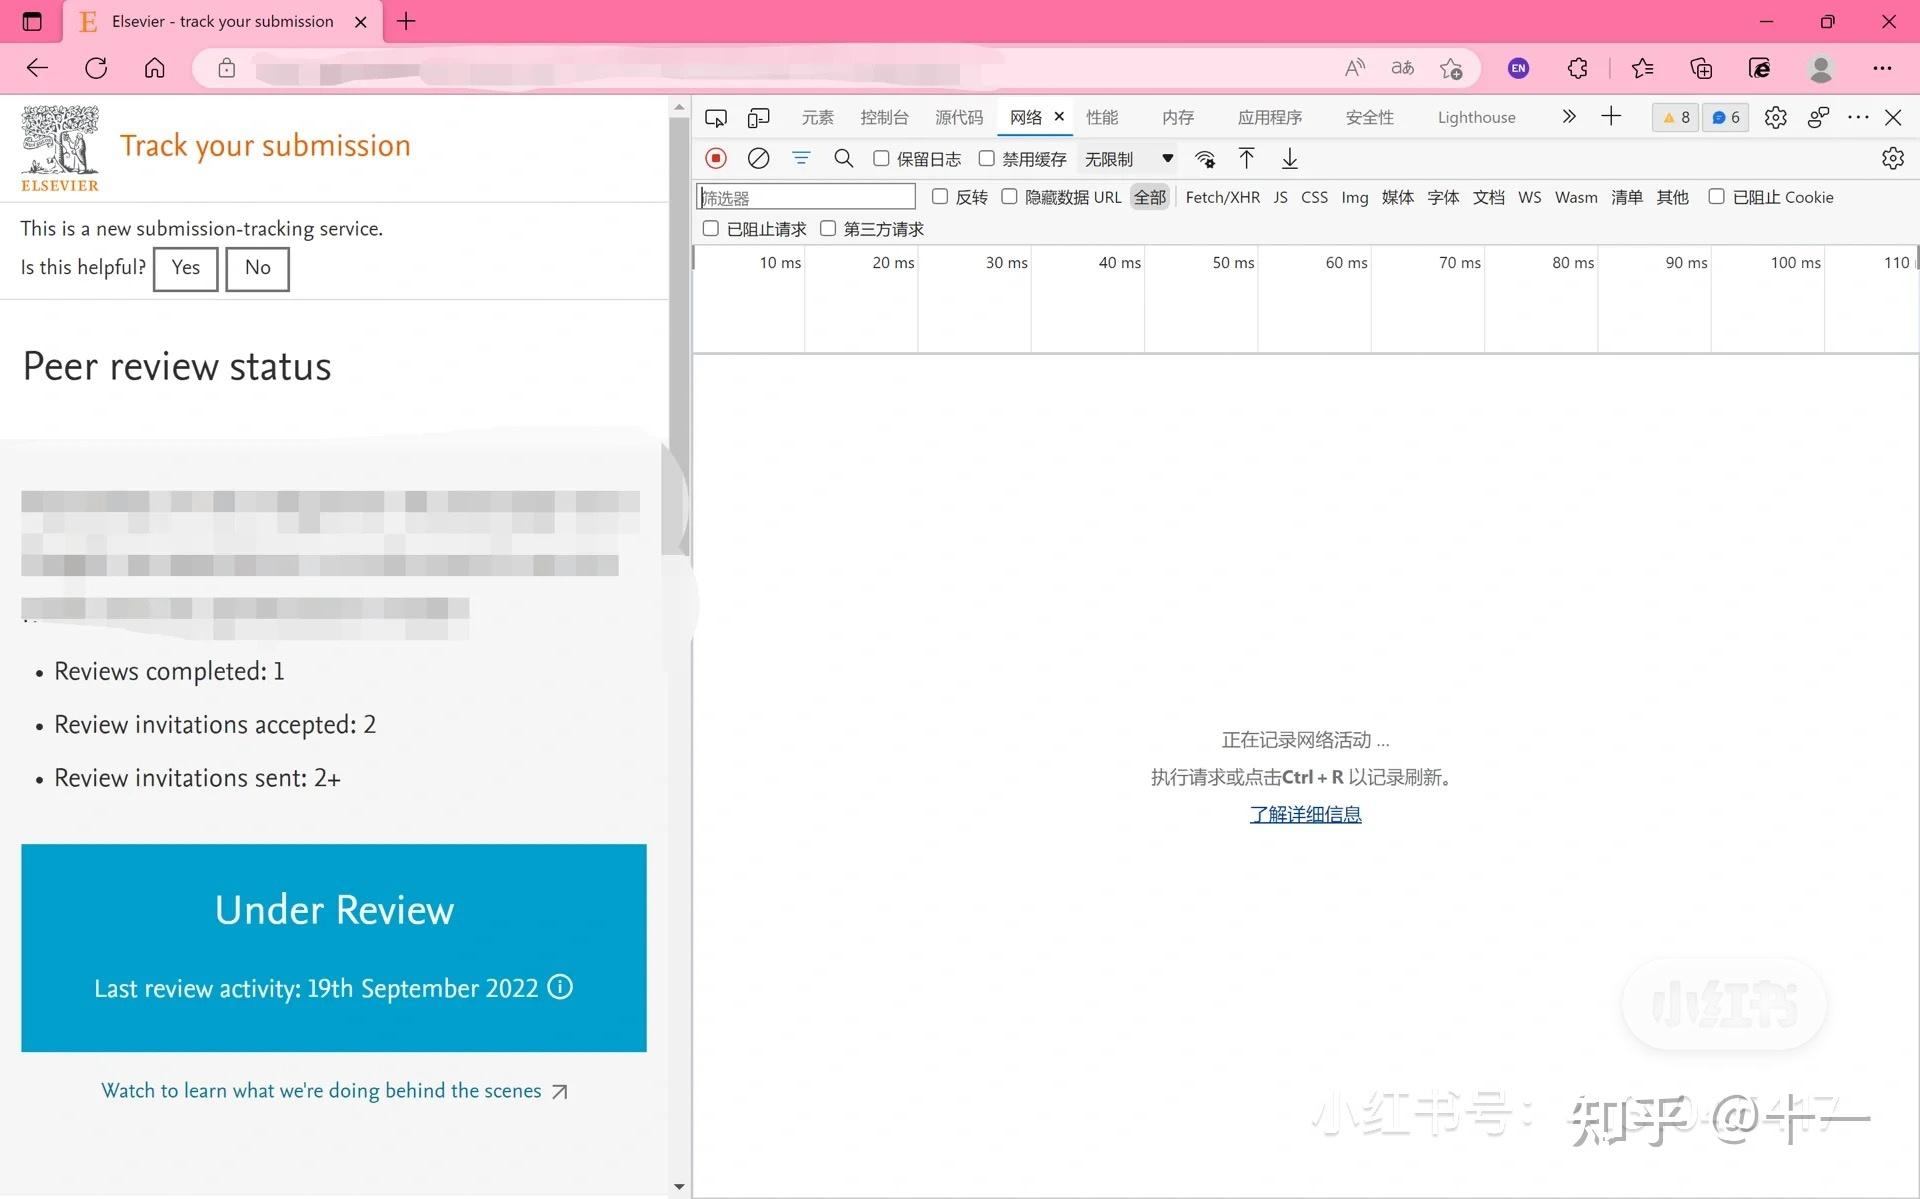The height and width of the screenshot is (1199, 1920).
Task: Select the Lighthouse tab
Action: click(1476, 118)
